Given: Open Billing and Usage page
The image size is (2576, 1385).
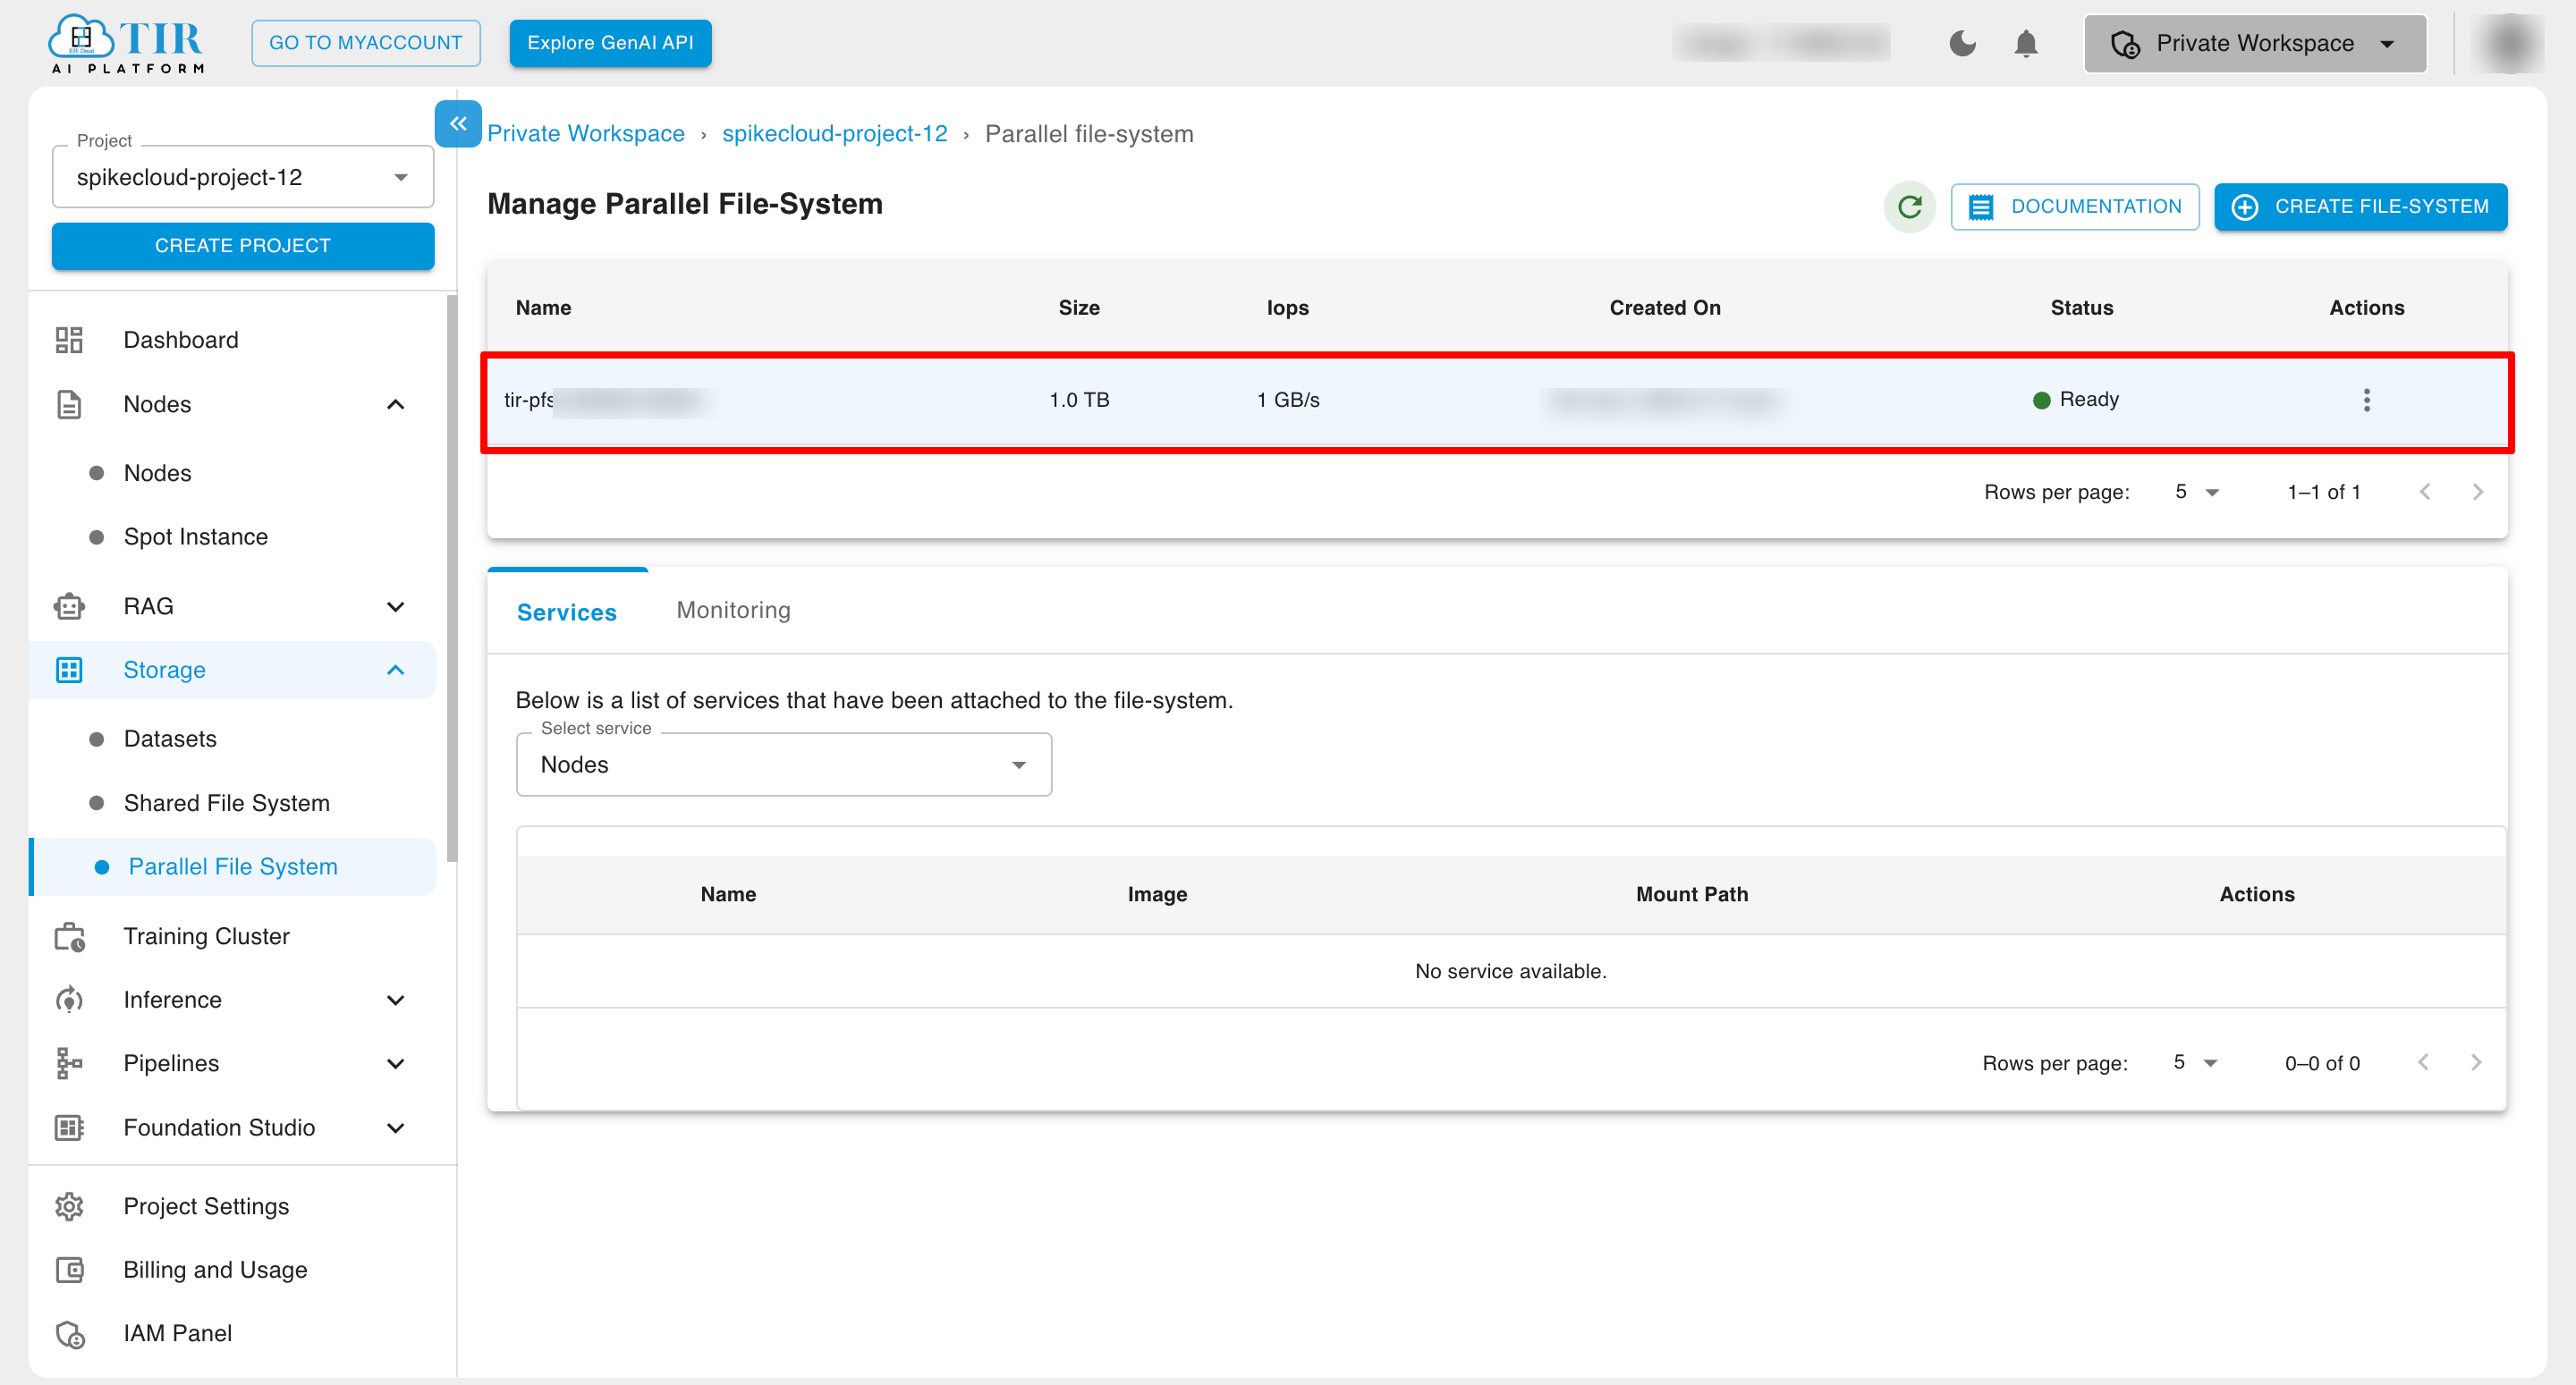Looking at the screenshot, I should 215,1270.
